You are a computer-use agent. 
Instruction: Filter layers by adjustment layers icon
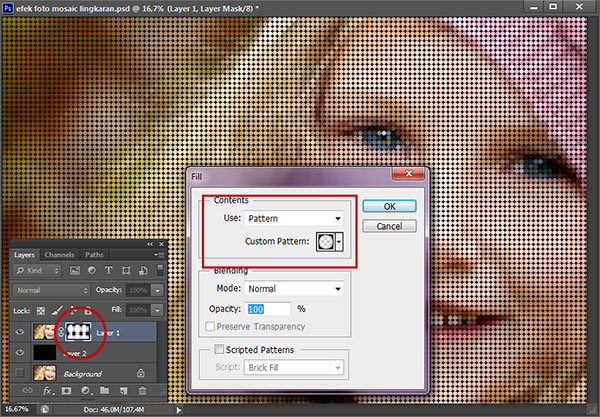92,270
